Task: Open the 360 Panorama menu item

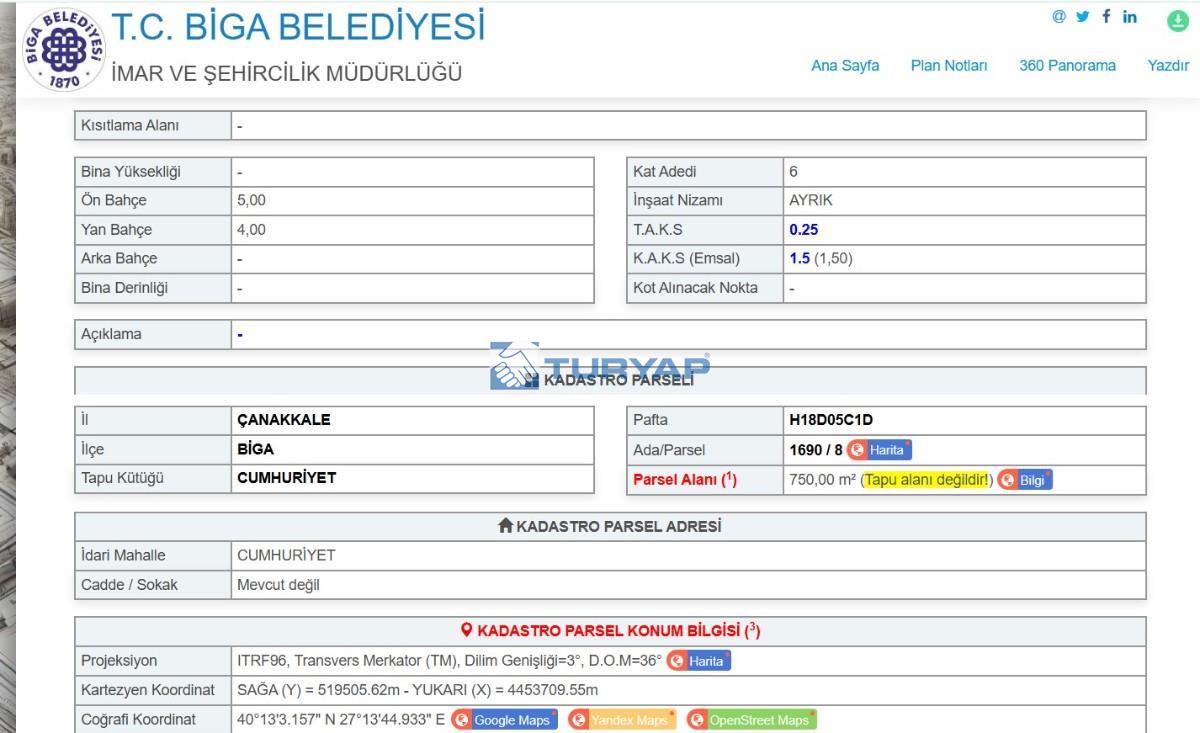Action: click(1067, 66)
